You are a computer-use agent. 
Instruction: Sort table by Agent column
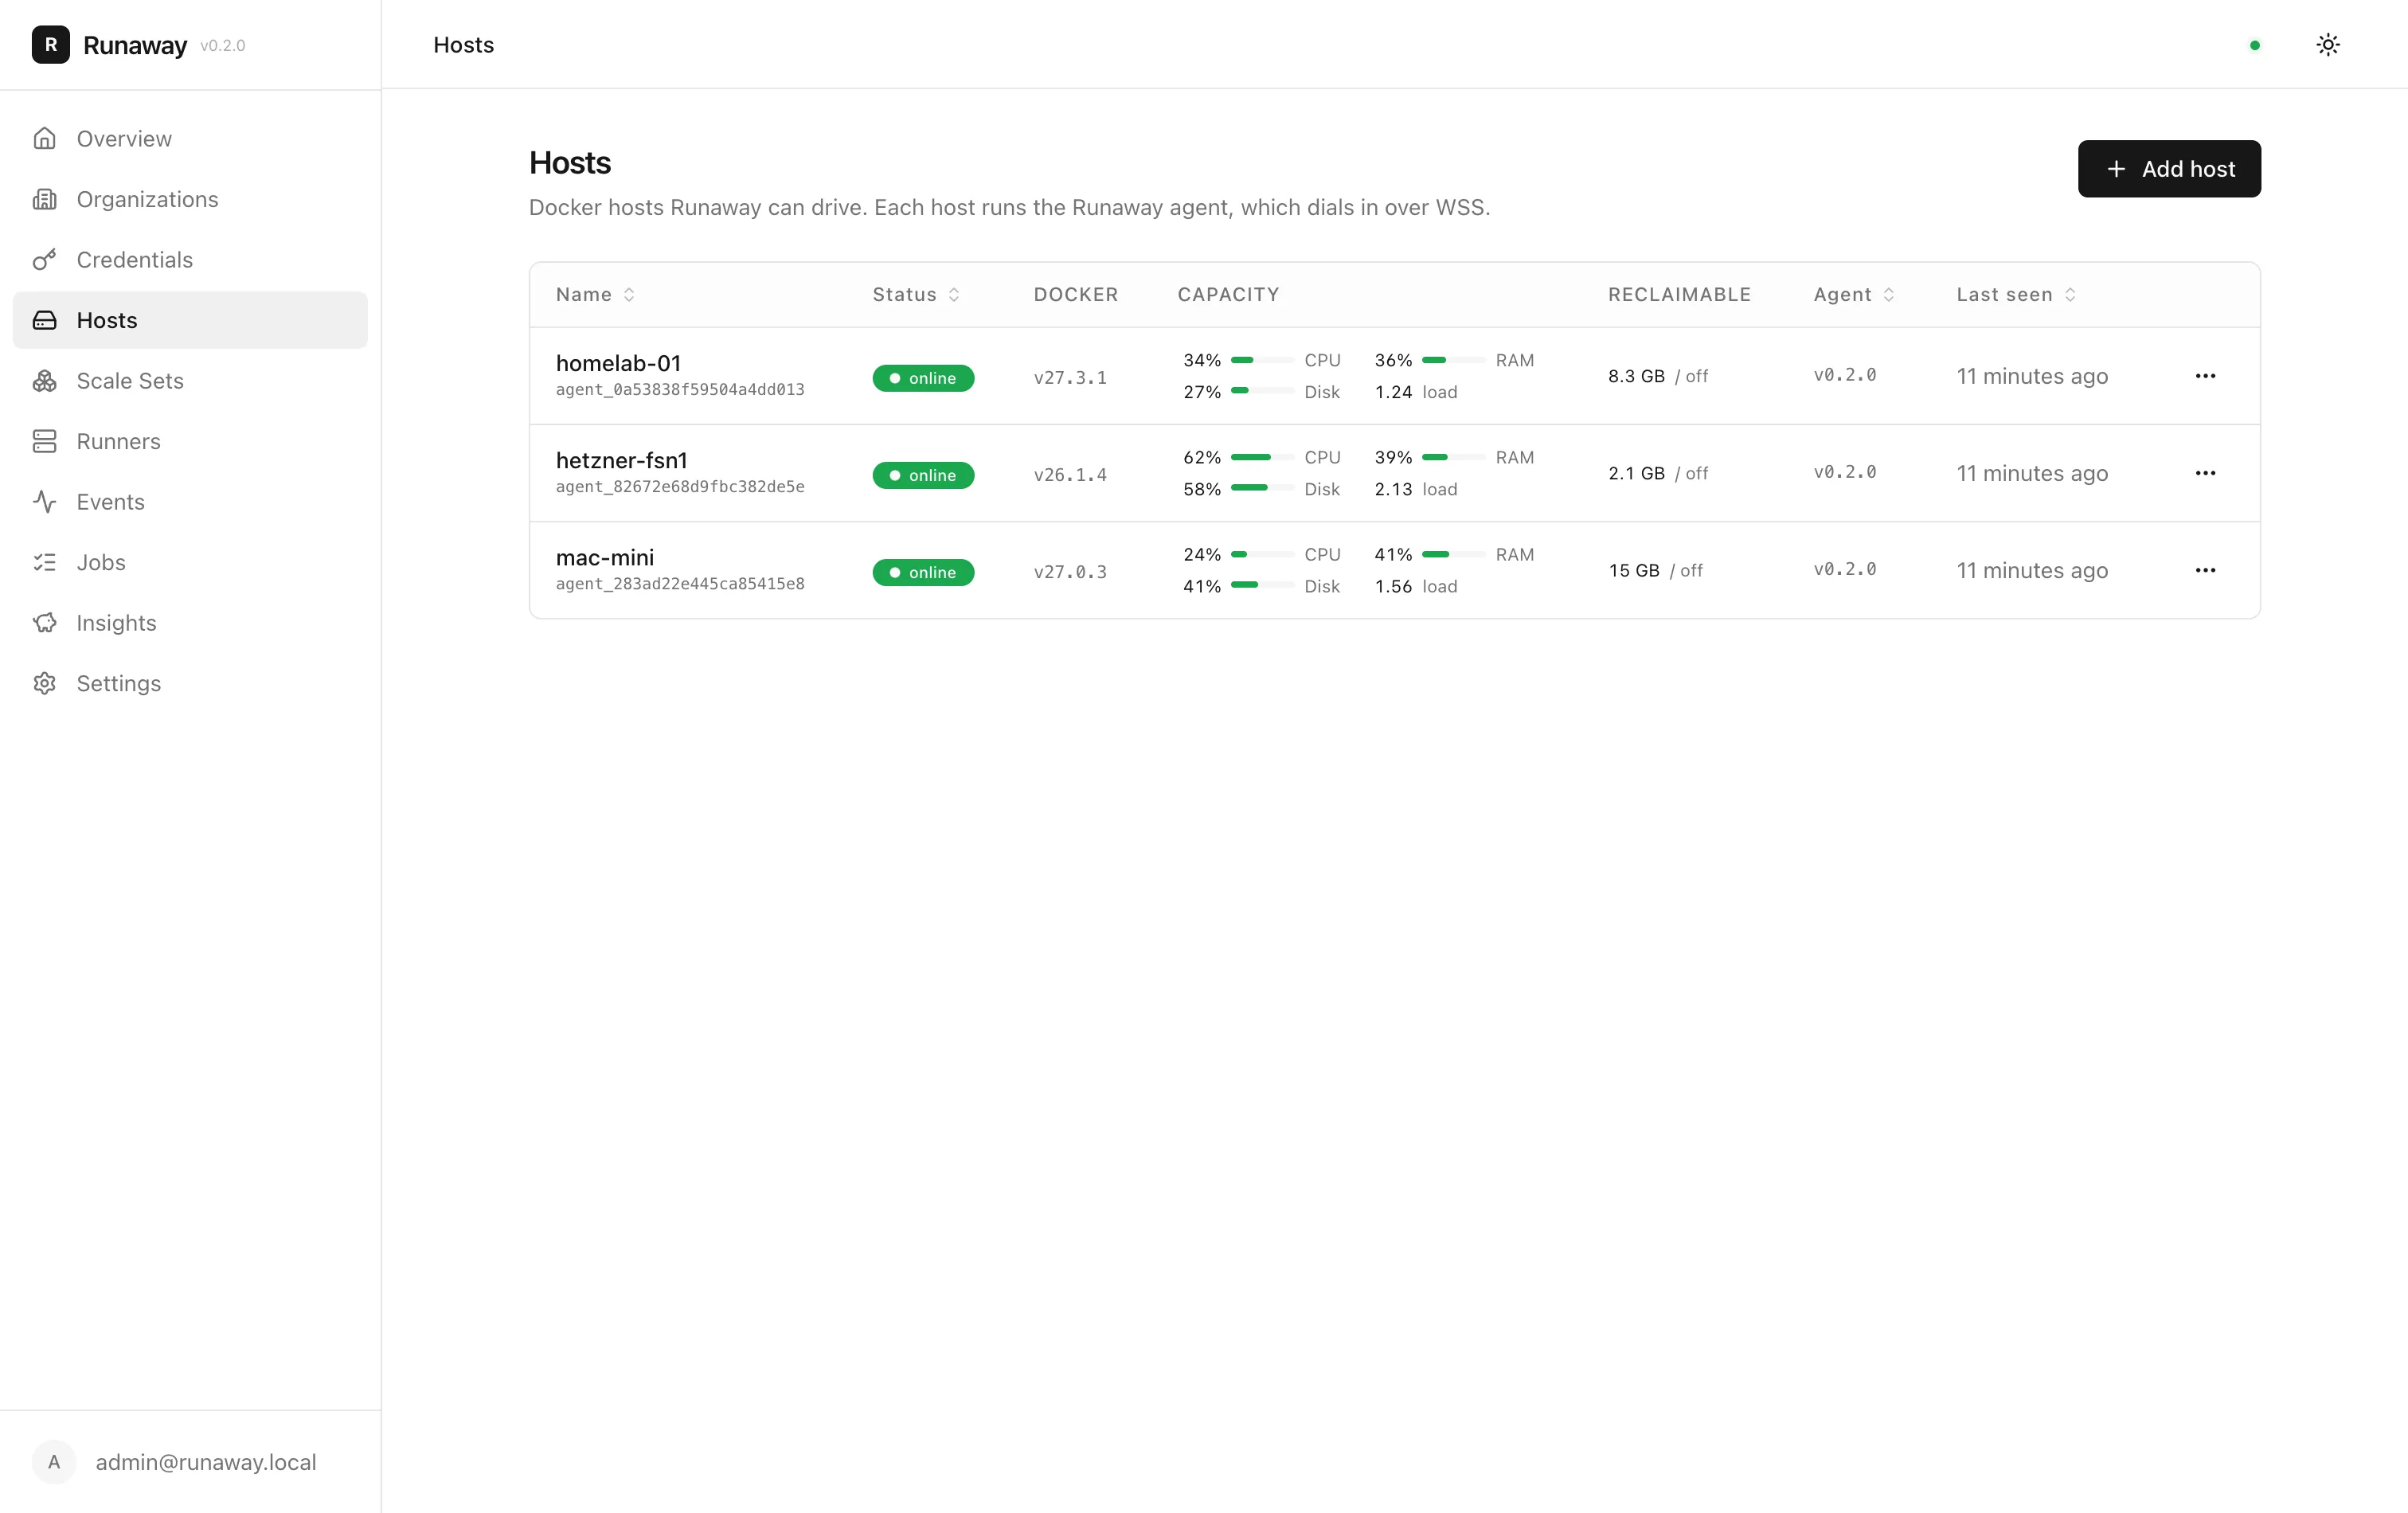[1854, 294]
